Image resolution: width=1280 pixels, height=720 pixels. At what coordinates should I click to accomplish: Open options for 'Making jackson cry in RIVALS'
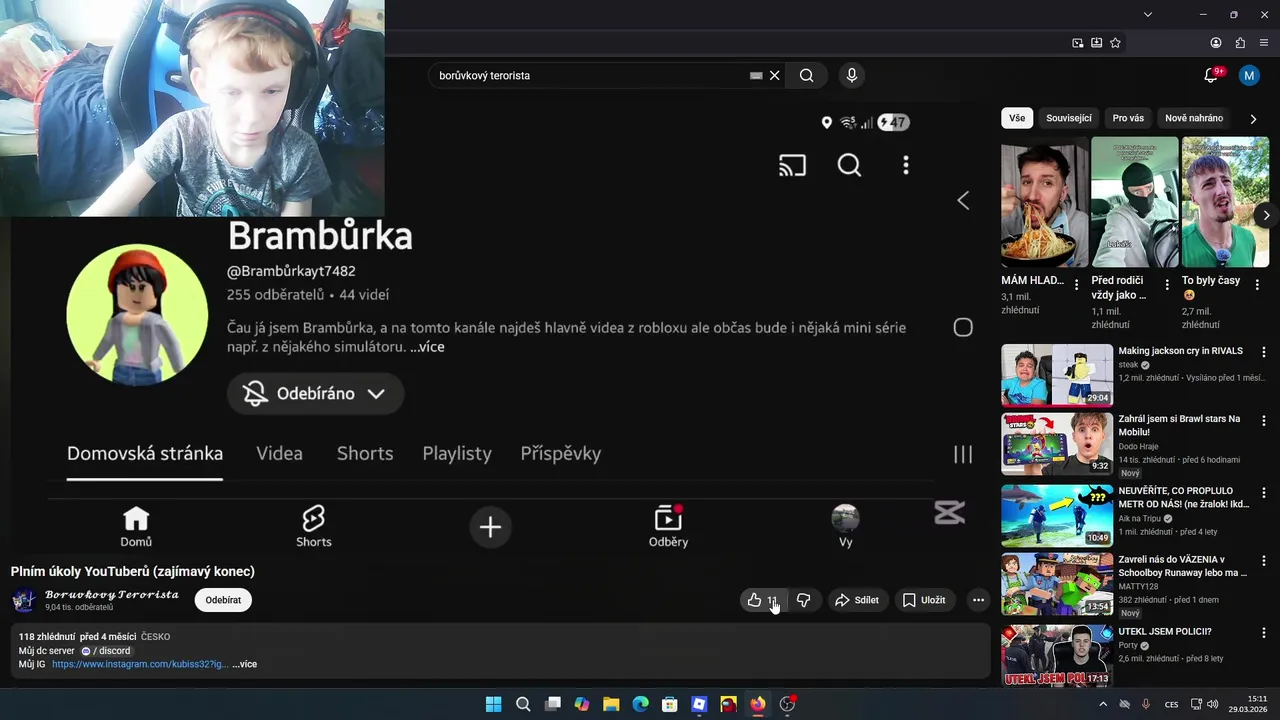click(1264, 352)
